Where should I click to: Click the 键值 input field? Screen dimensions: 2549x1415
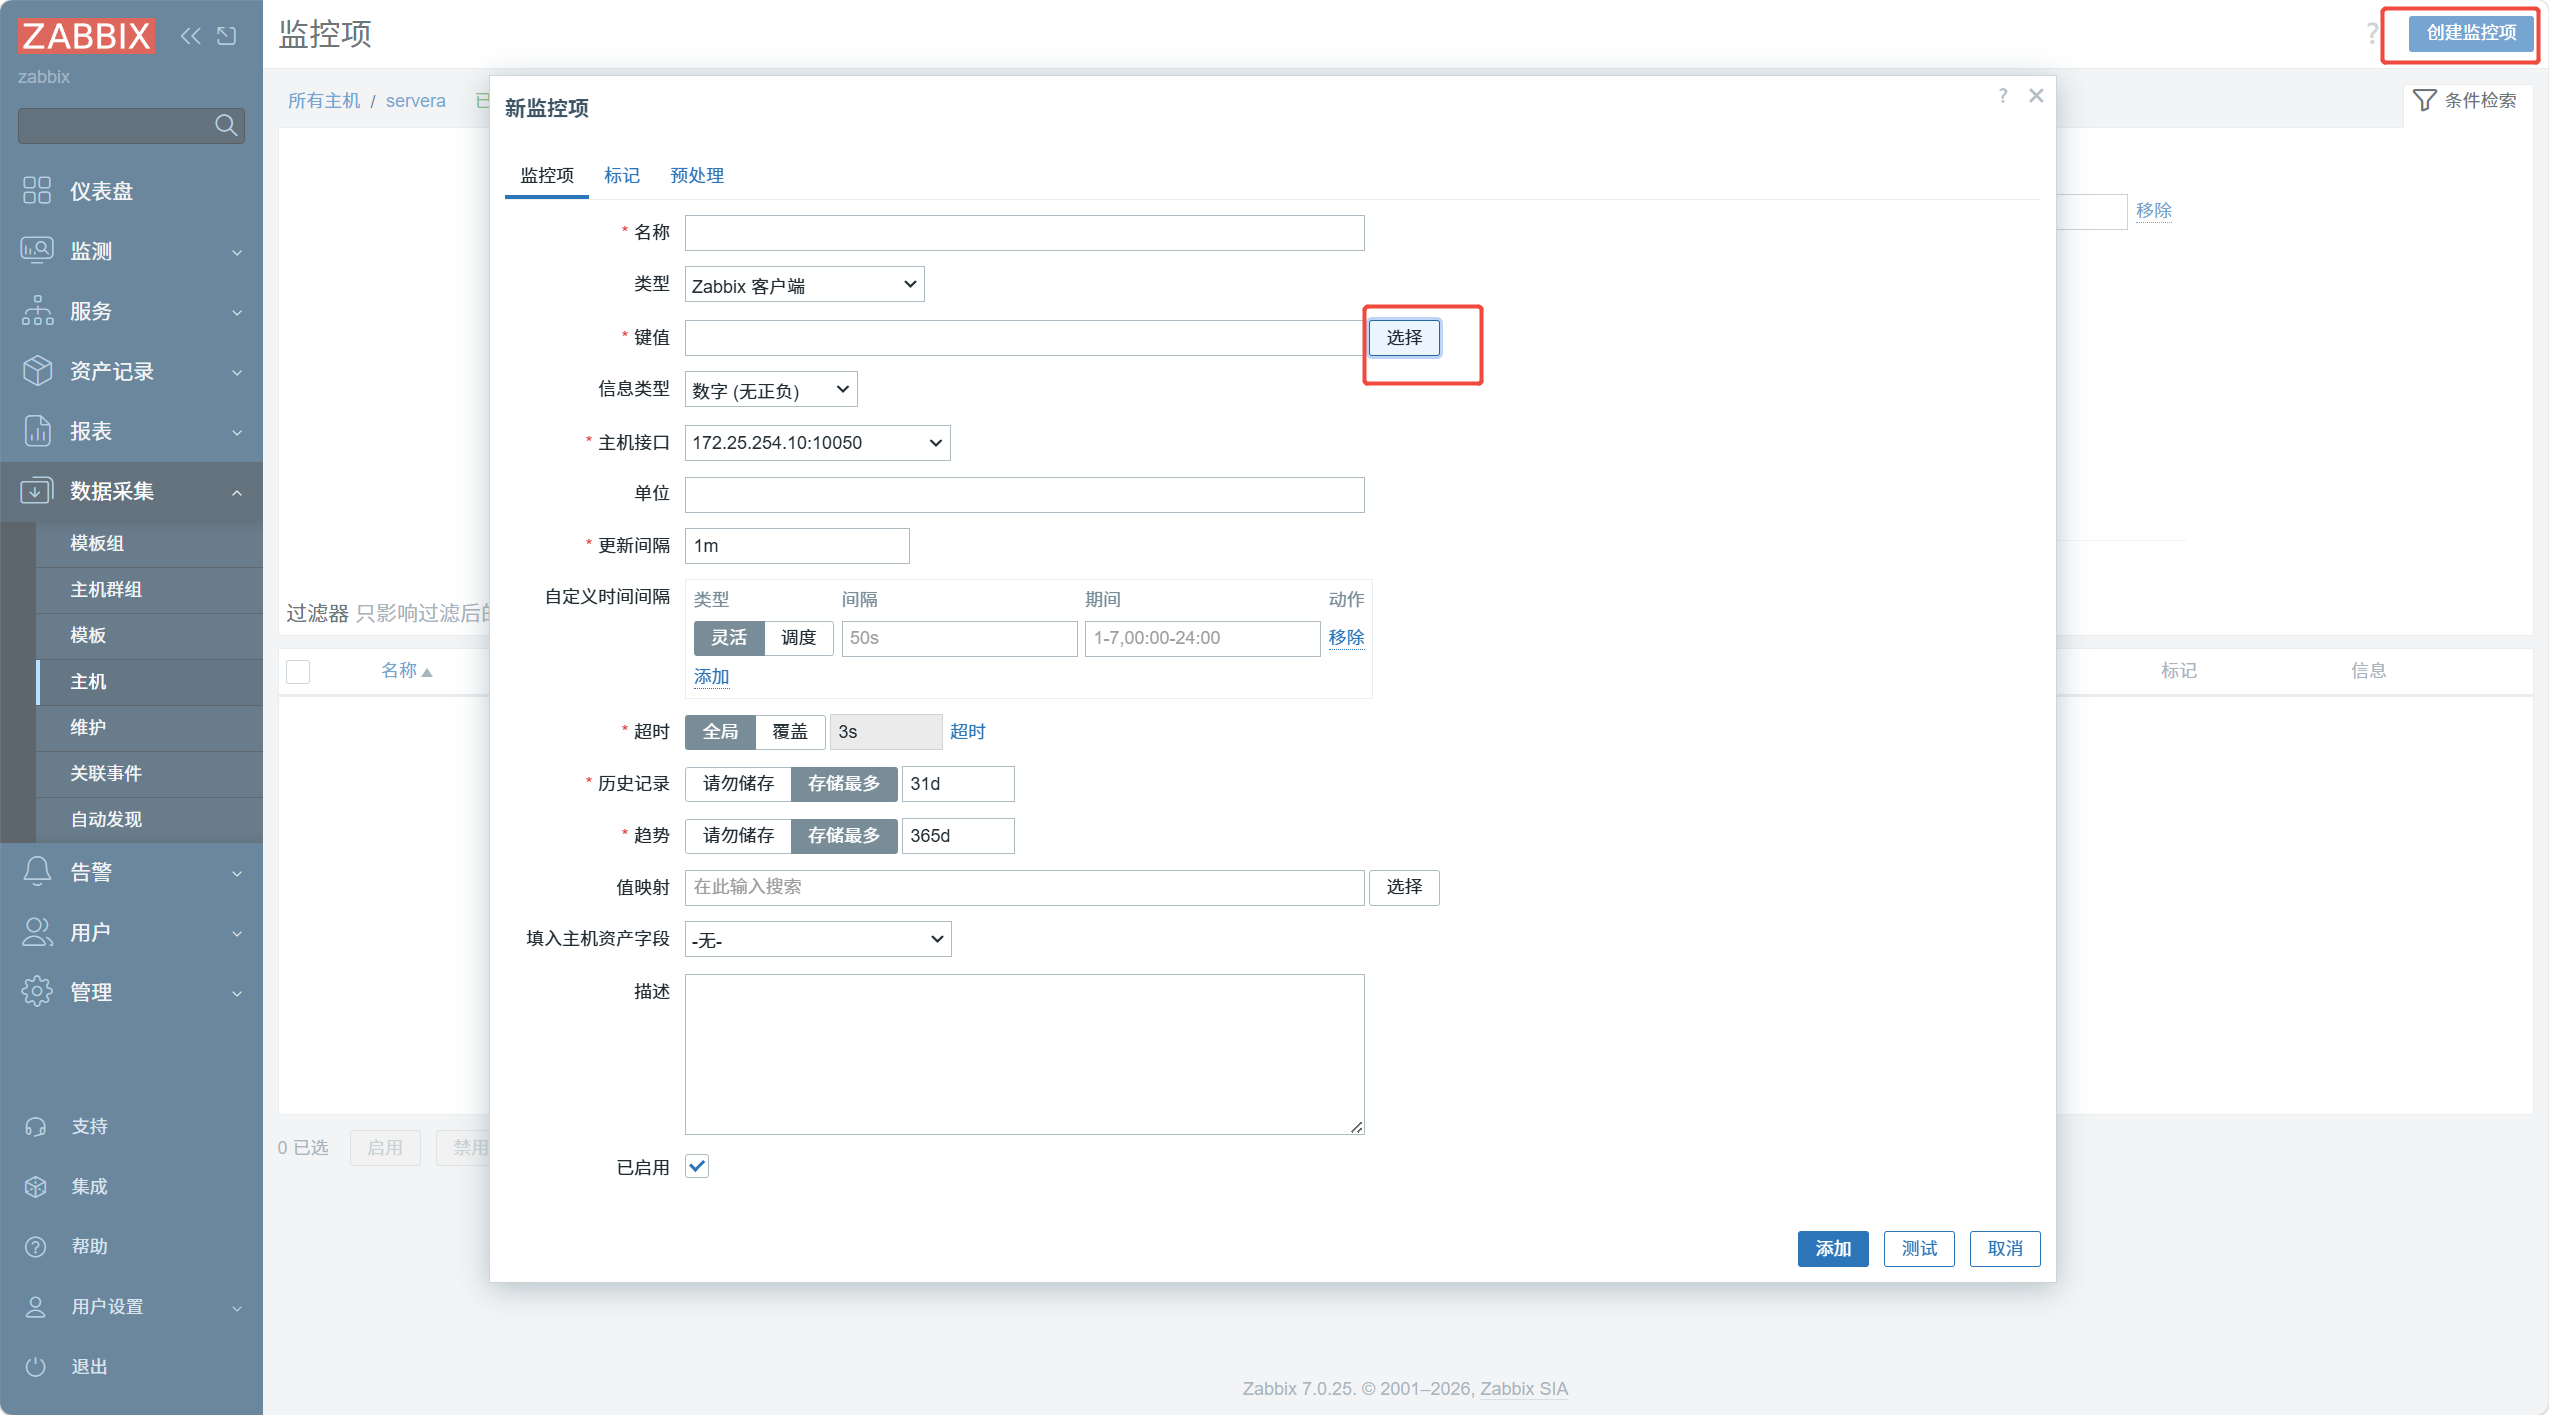tap(1024, 338)
